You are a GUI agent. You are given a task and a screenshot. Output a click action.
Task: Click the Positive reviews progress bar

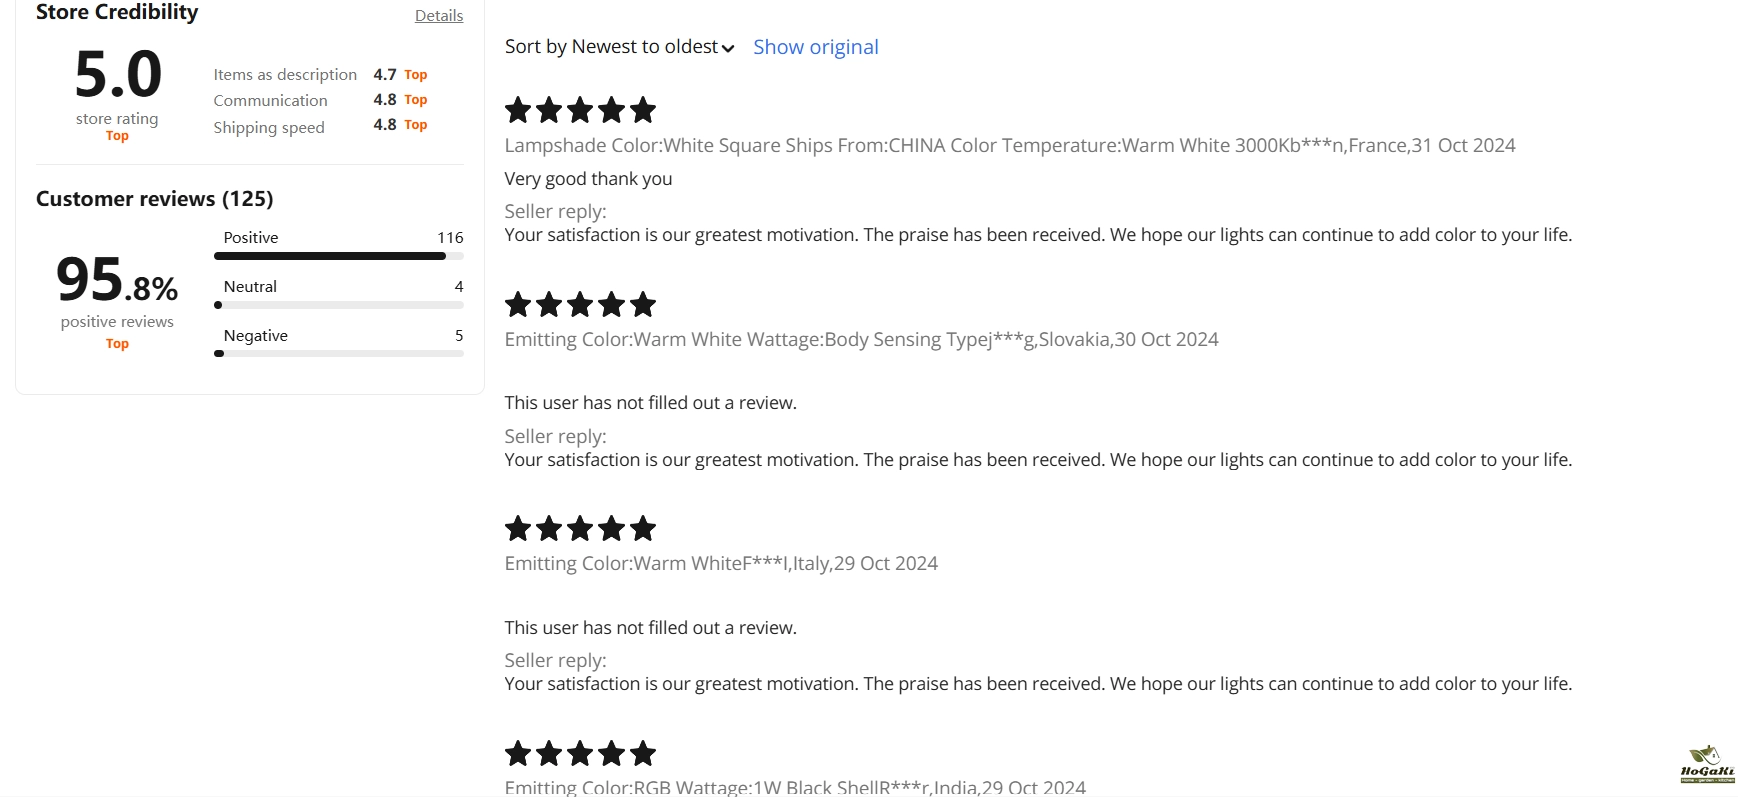coord(339,256)
